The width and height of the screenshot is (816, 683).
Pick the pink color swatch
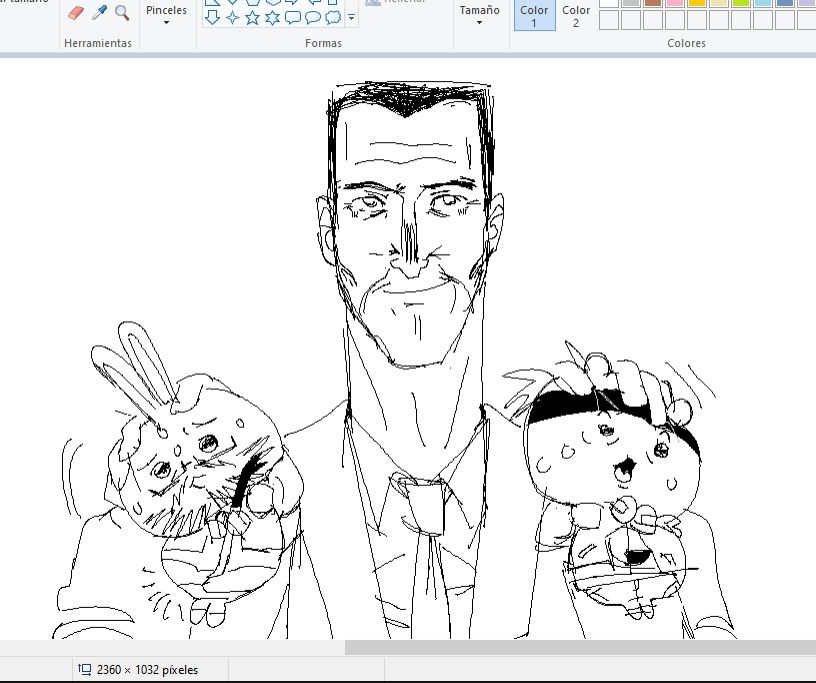[675, 3]
